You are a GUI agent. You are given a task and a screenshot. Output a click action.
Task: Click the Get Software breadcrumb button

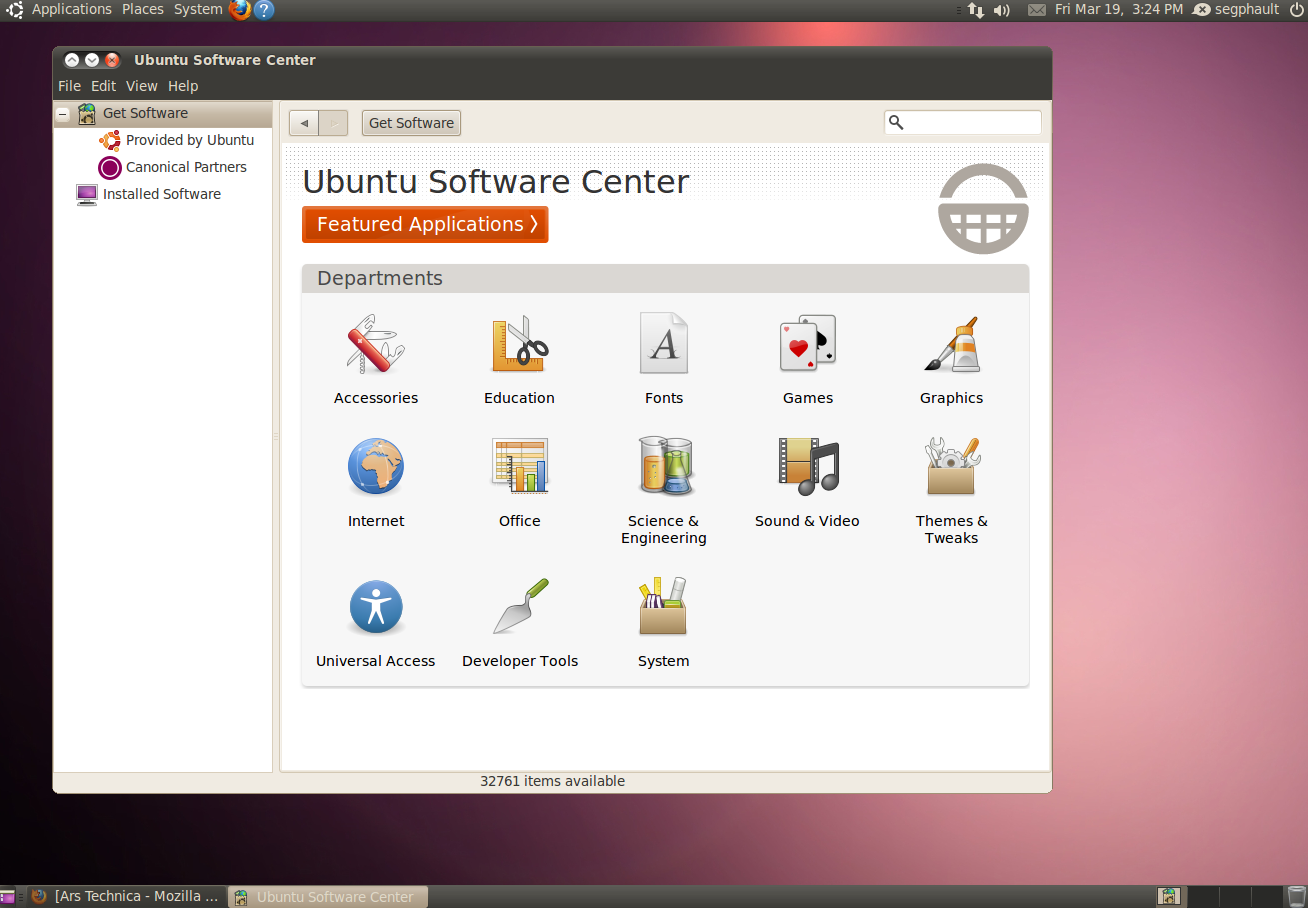pyautogui.click(x=411, y=123)
